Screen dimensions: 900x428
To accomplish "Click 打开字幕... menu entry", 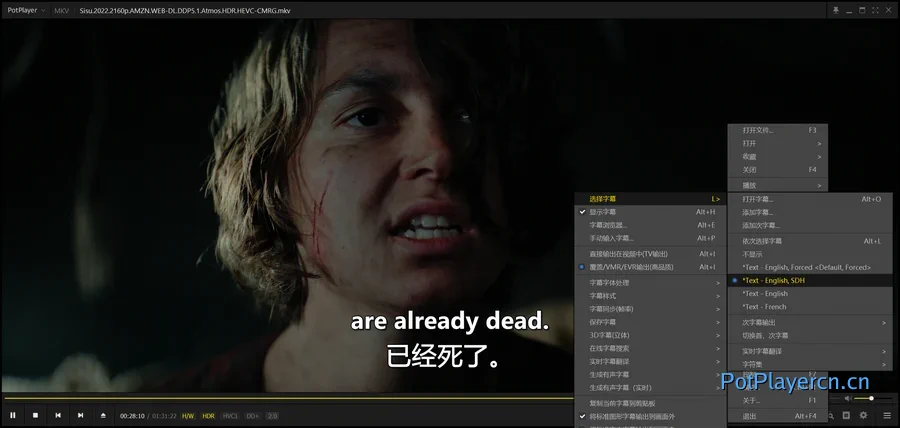I will [x=760, y=199].
